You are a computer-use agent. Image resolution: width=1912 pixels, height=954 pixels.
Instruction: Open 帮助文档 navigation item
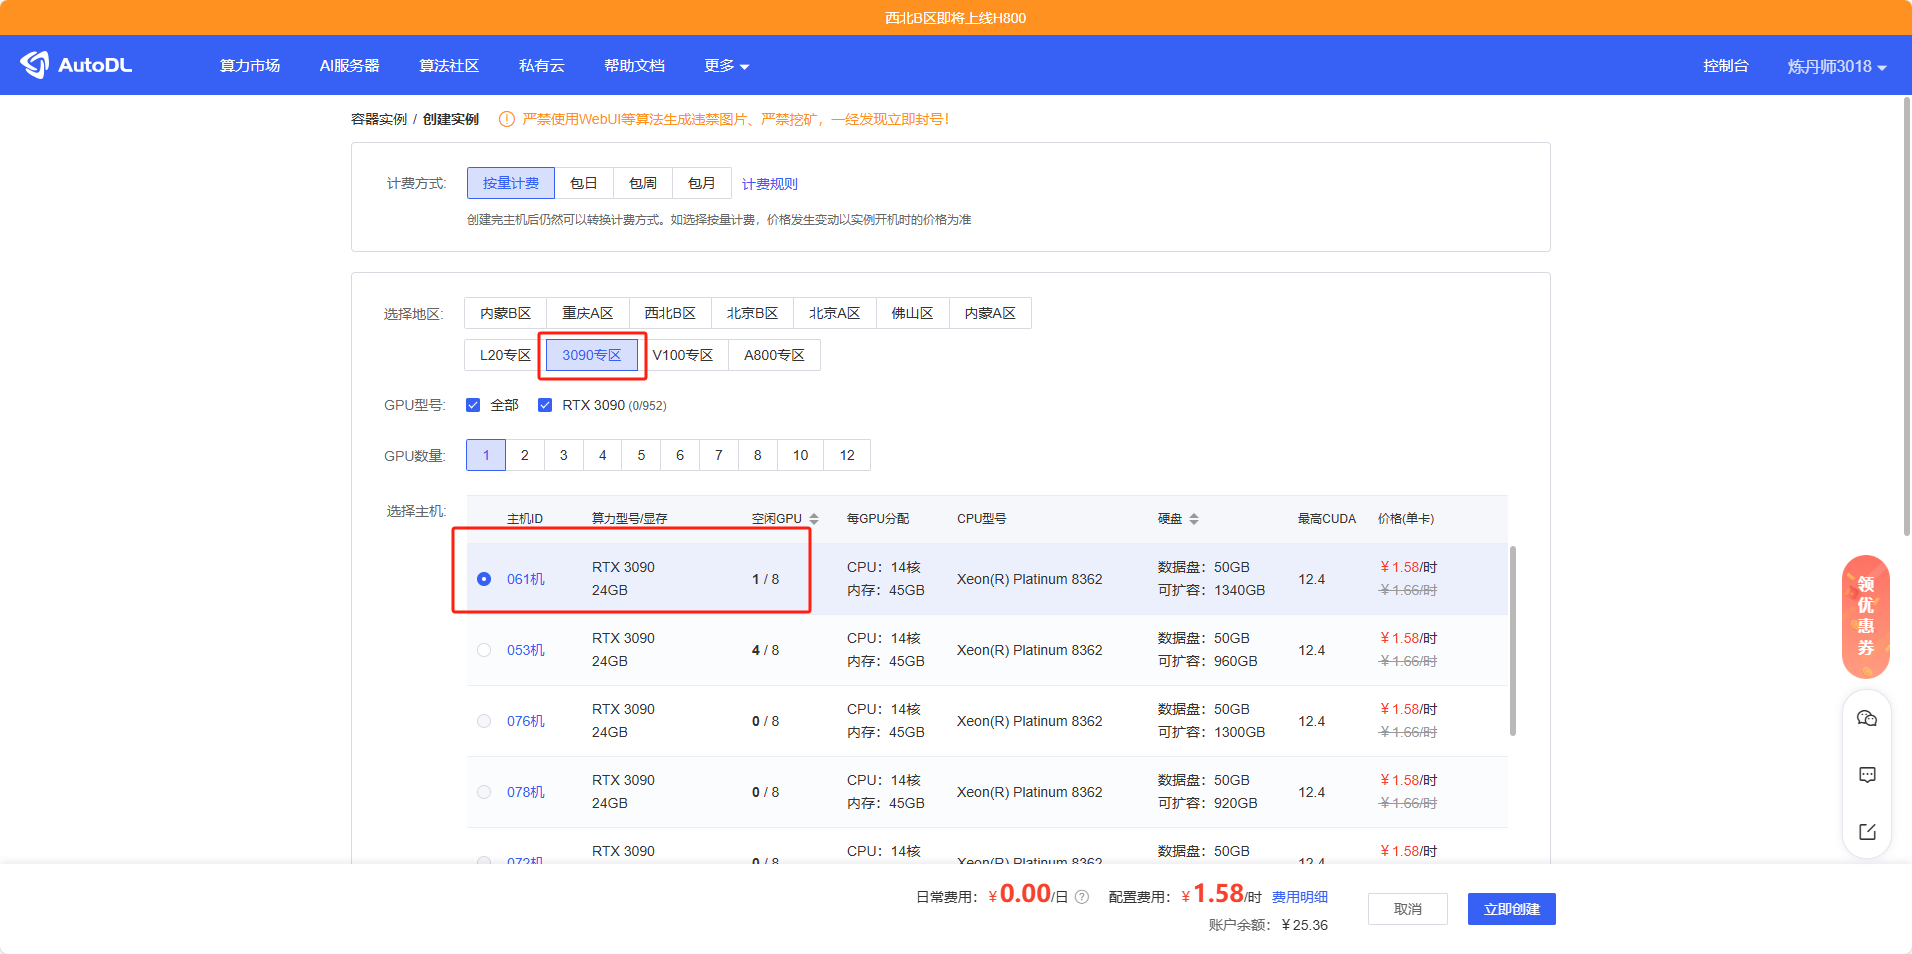tap(634, 66)
